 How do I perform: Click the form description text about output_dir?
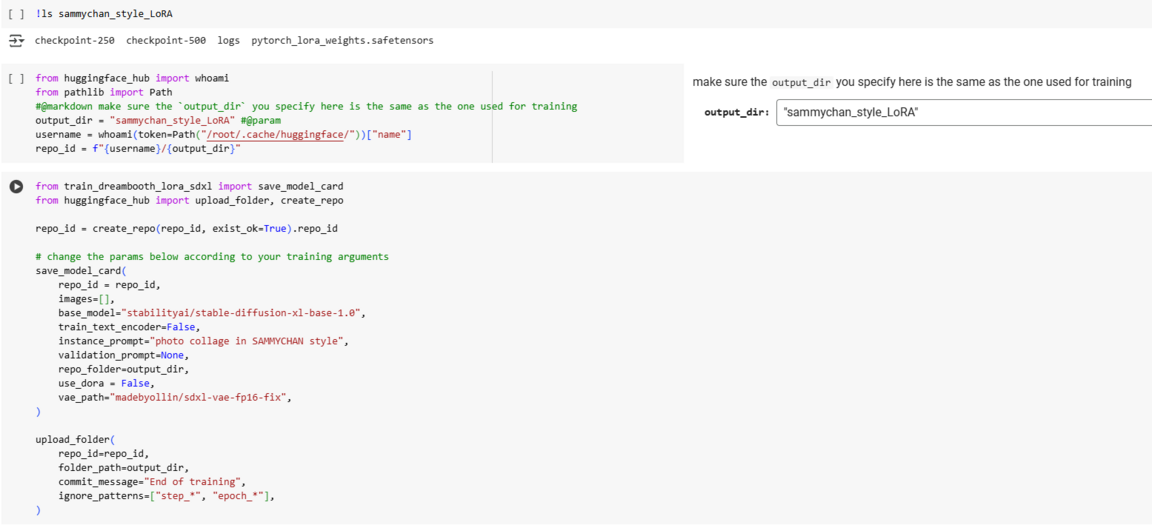pos(911,82)
